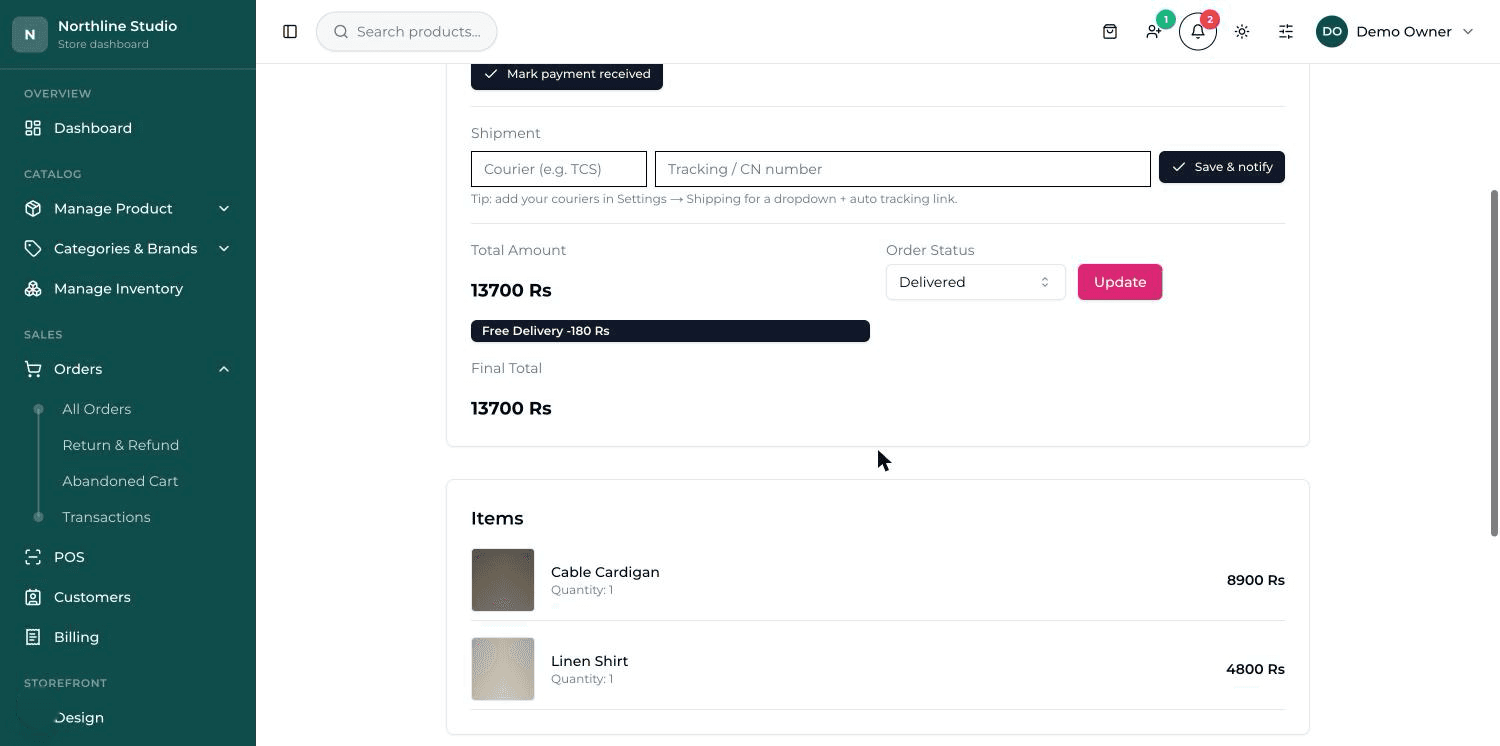Image resolution: width=1500 pixels, height=746 pixels.
Task: Click the Customers contact icon
Action: [x=33, y=597]
